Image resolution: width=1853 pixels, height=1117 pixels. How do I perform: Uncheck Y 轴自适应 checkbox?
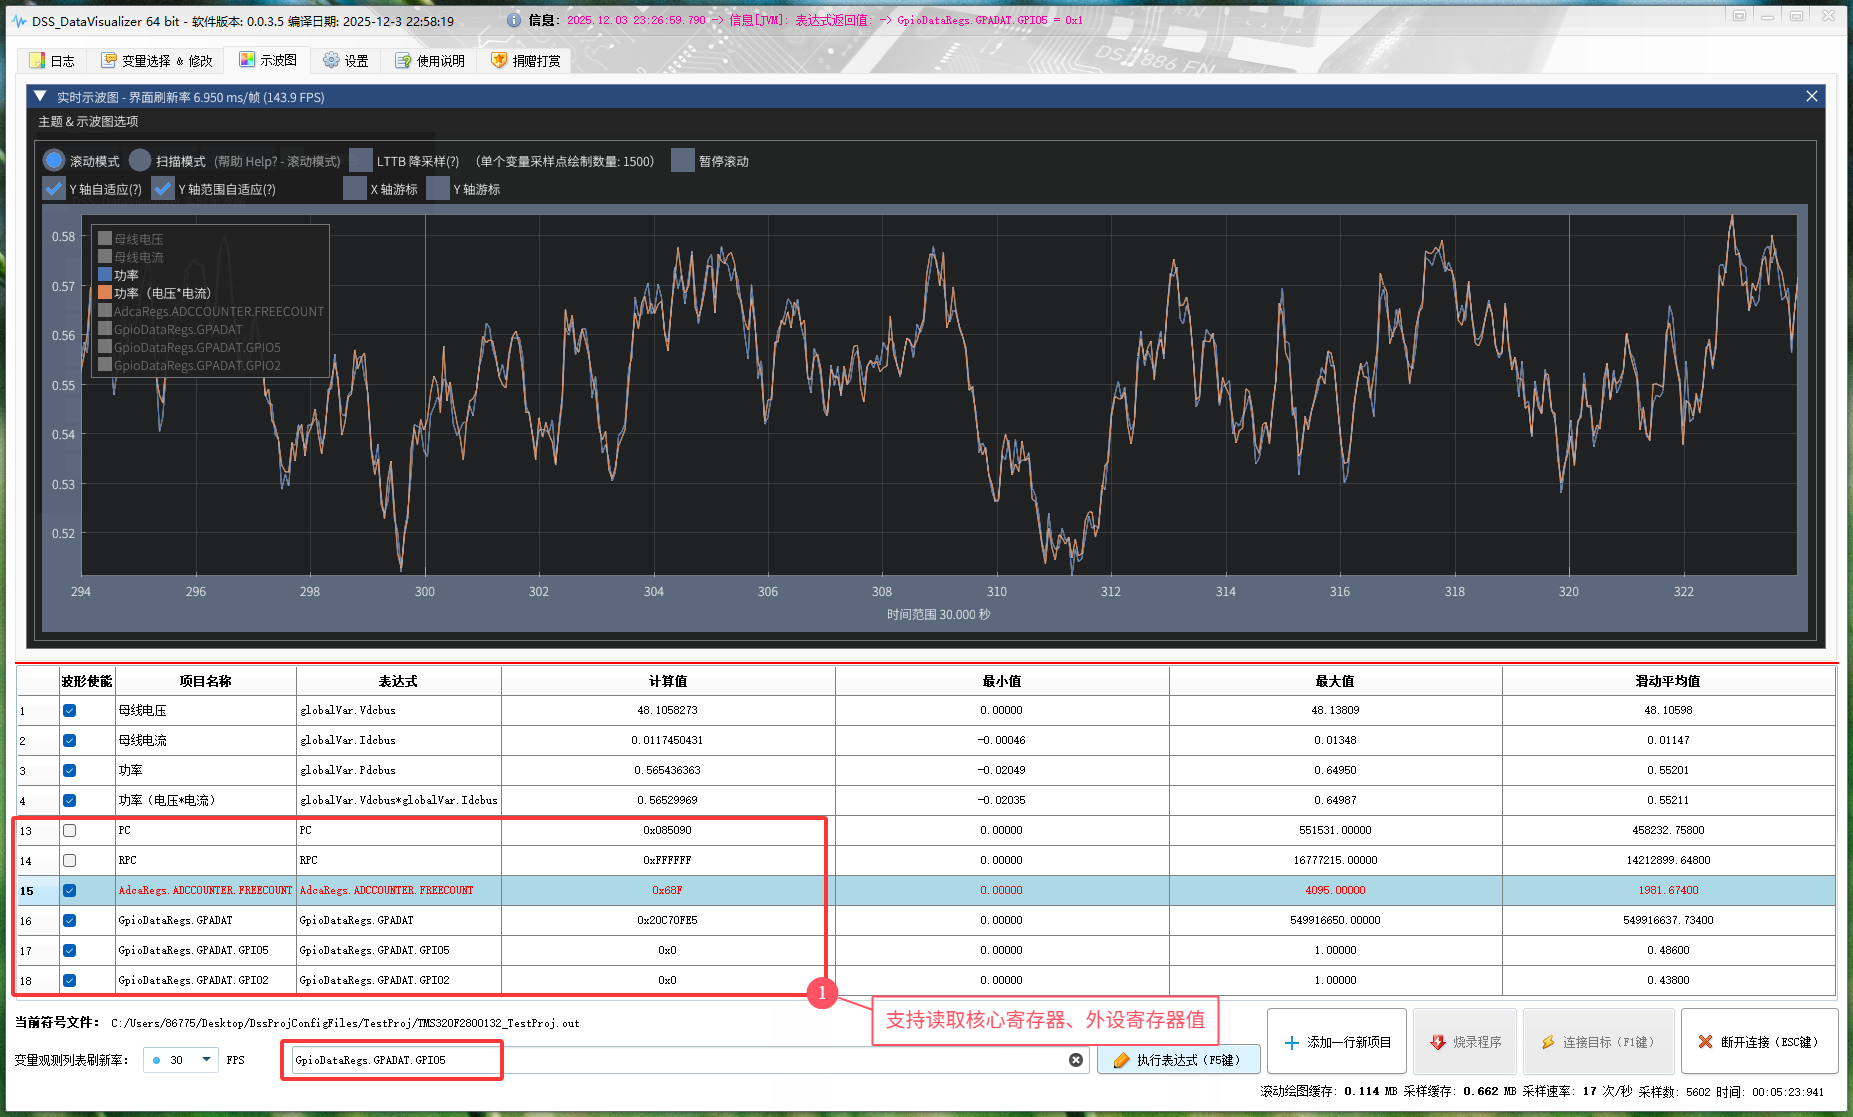54,189
